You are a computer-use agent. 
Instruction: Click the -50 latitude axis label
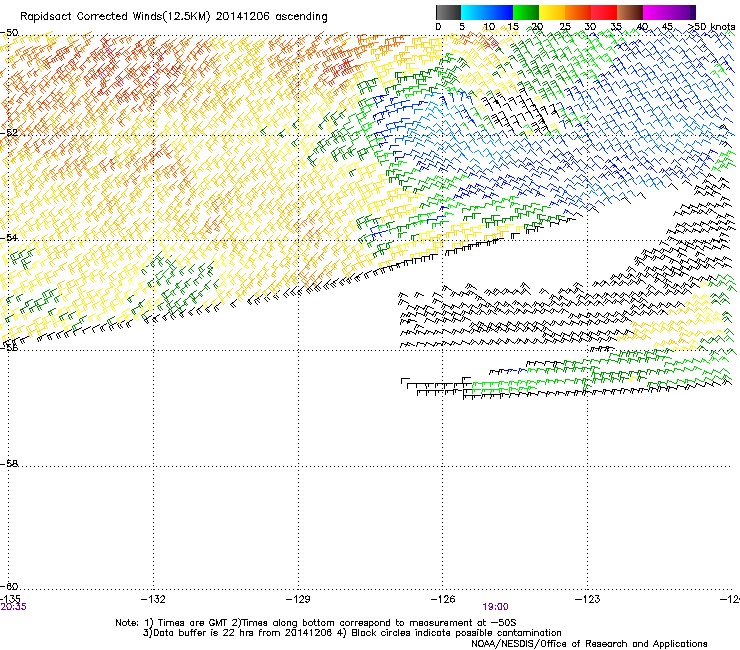click(9, 33)
